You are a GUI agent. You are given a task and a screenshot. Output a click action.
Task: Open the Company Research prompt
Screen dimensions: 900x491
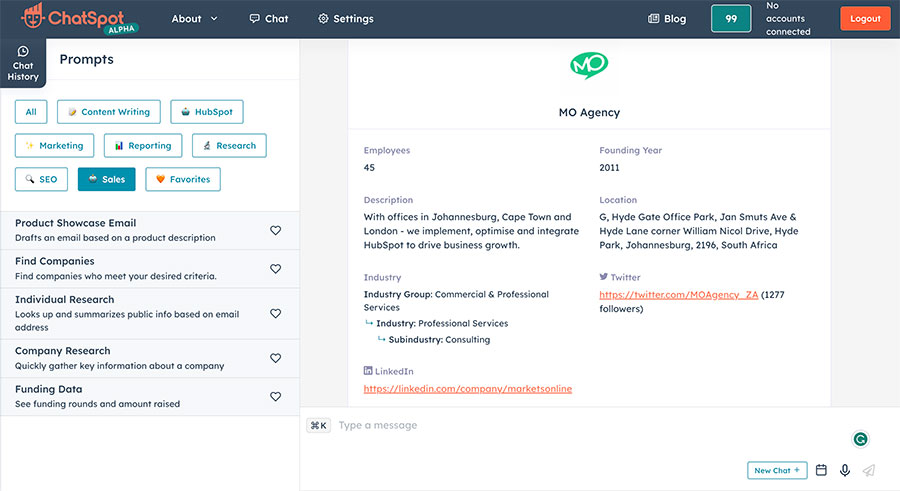pos(150,358)
